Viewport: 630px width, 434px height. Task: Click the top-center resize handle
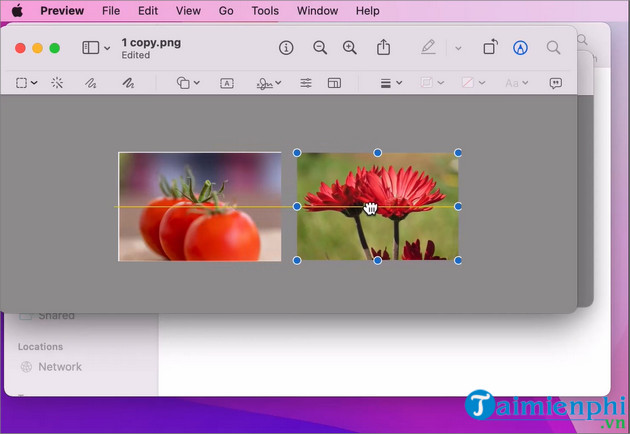pyautogui.click(x=377, y=153)
